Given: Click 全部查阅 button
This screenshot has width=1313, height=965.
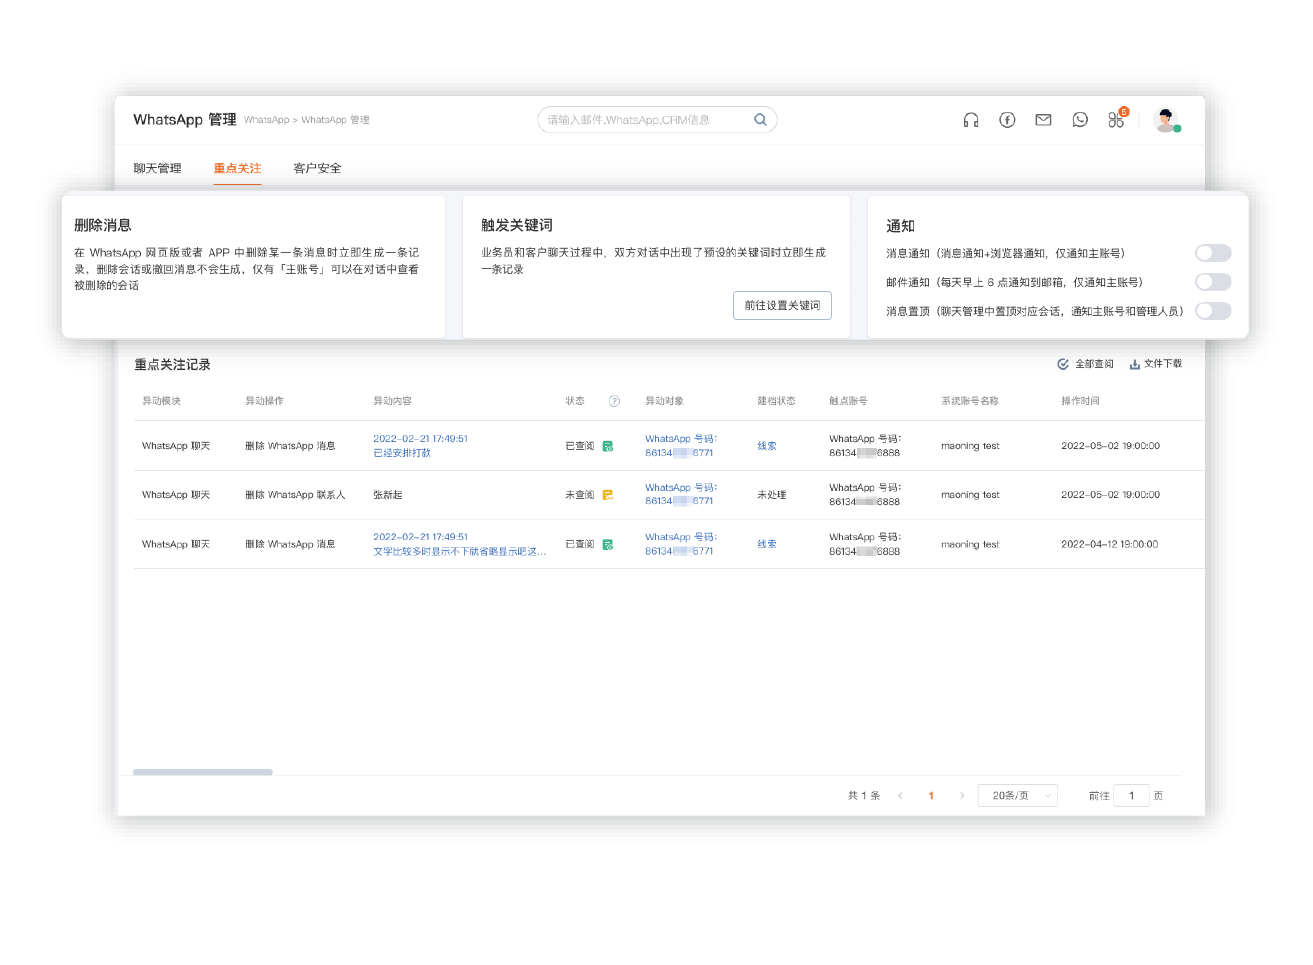Looking at the screenshot, I should (1086, 364).
